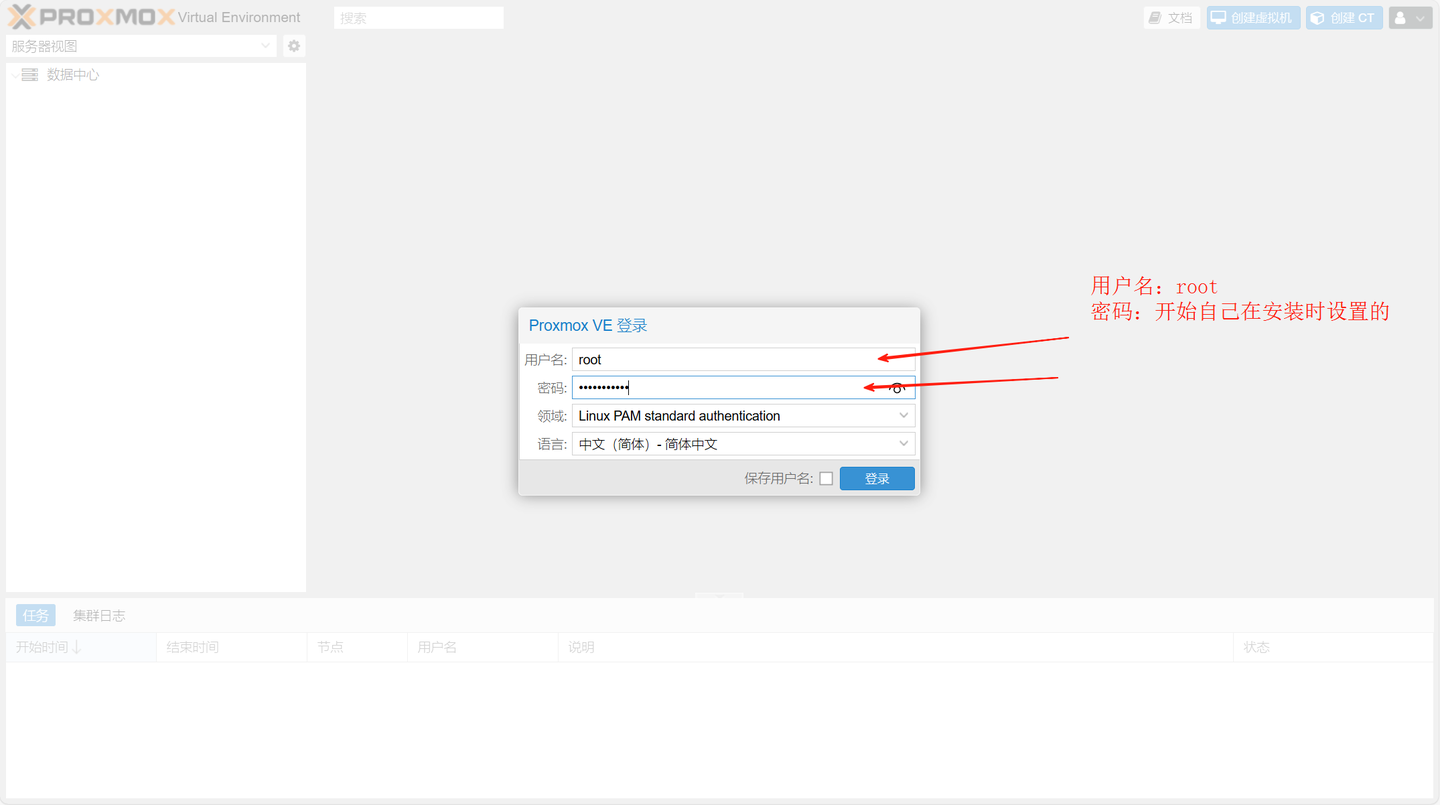Viewport: 1440px width, 805px height.
Task: Click the 状态 column header
Action: pos(1333,648)
